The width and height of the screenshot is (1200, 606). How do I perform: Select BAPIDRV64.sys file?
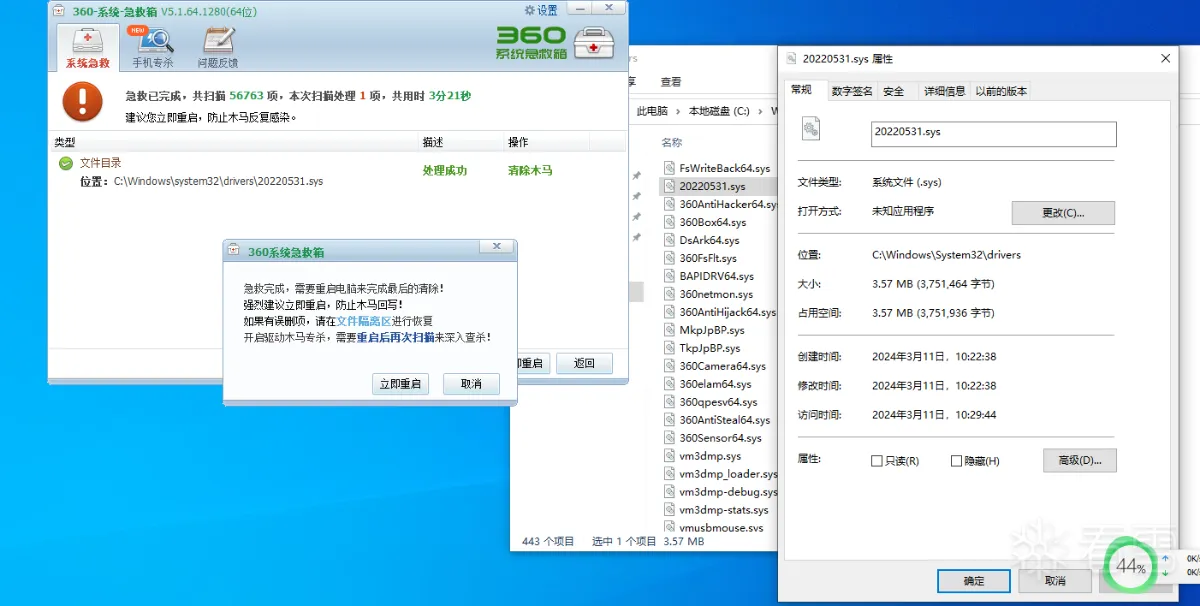click(x=709, y=276)
